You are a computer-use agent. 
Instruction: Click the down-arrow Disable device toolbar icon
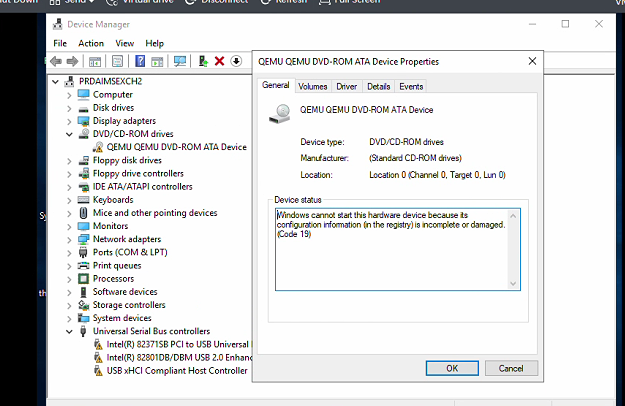(x=236, y=61)
